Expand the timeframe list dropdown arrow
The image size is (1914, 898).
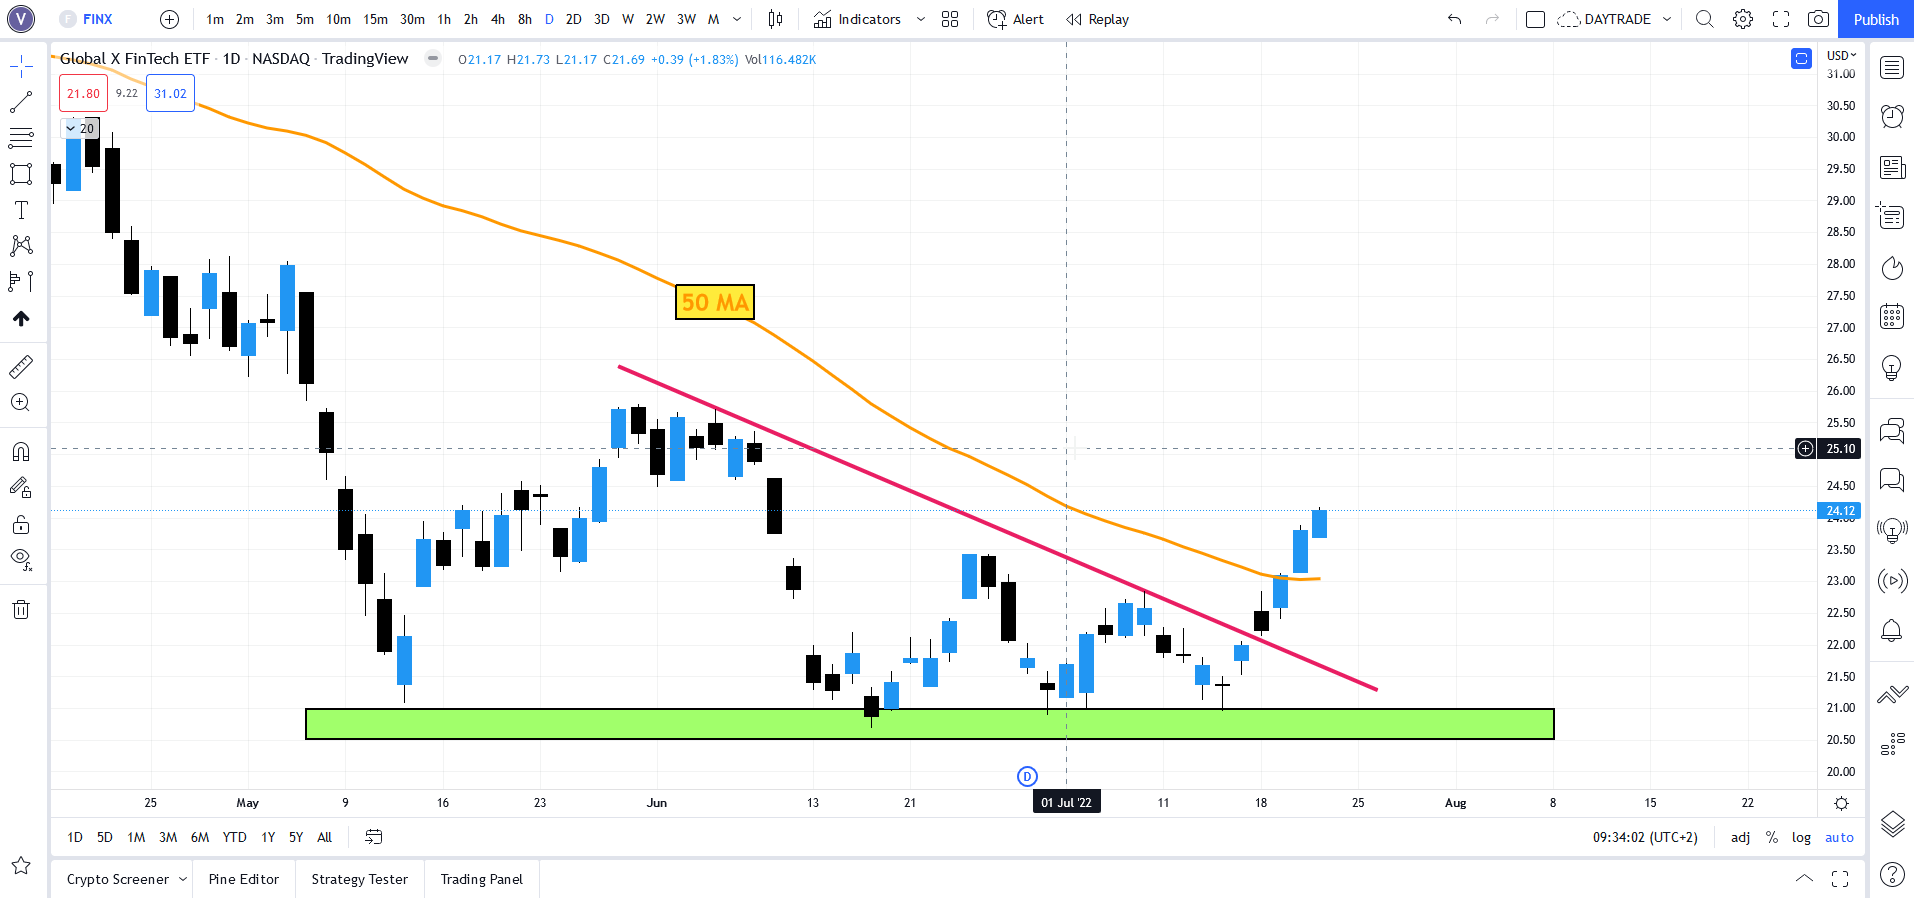point(737,19)
